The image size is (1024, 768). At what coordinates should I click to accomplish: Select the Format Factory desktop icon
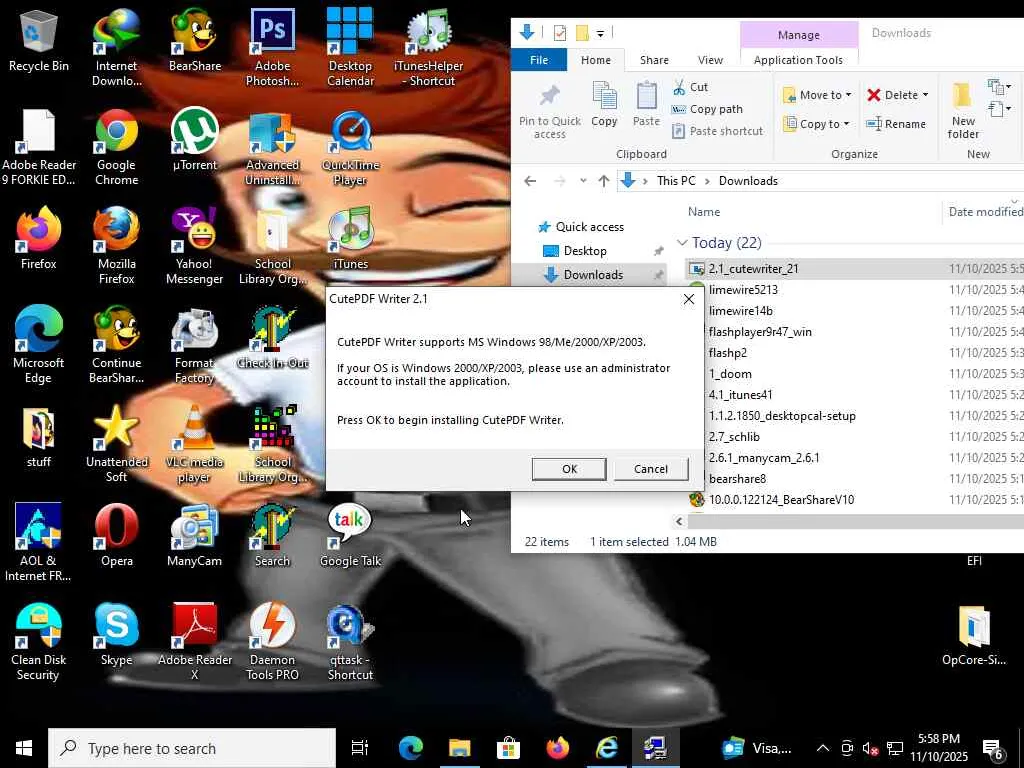click(195, 345)
